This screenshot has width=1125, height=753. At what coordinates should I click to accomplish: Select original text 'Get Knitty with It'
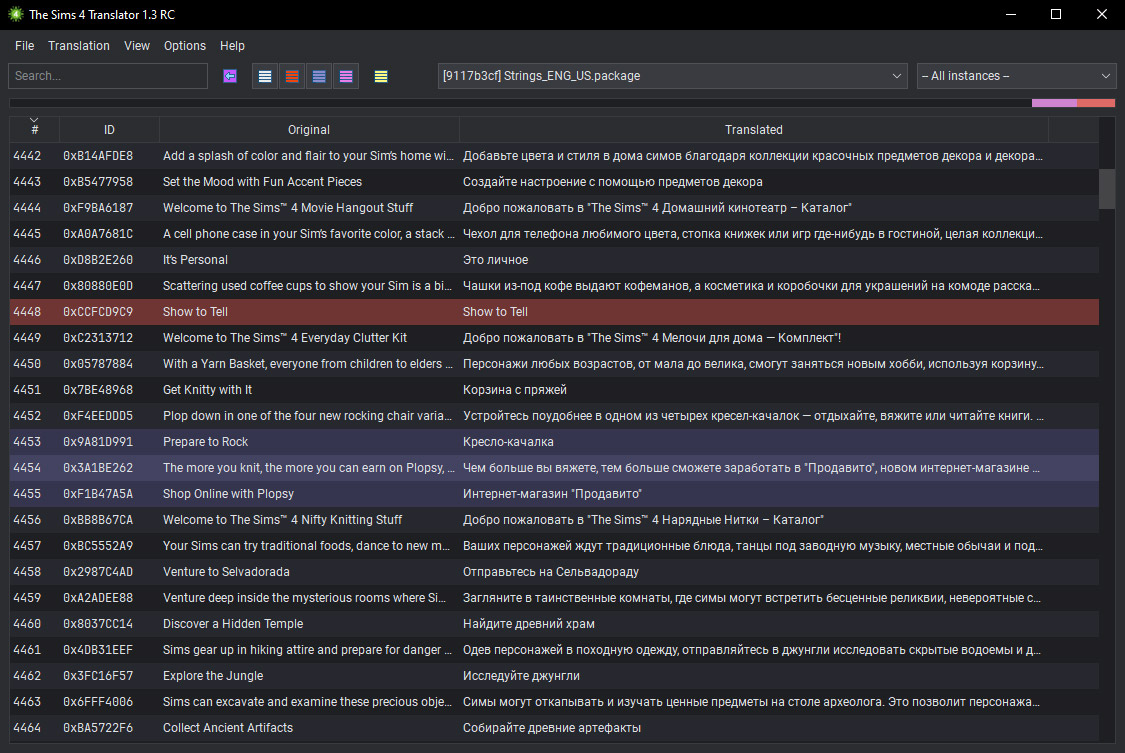pyautogui.click(x=207, y=390)
